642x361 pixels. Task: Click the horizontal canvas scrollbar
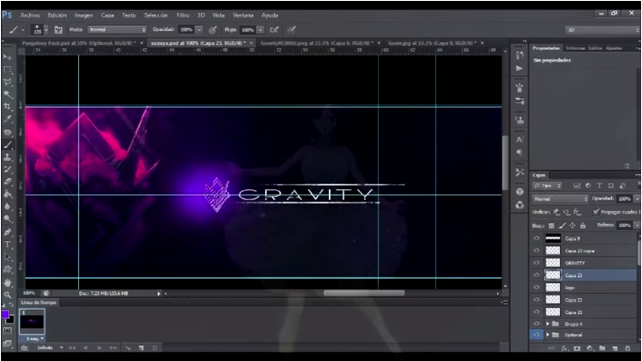364,293
